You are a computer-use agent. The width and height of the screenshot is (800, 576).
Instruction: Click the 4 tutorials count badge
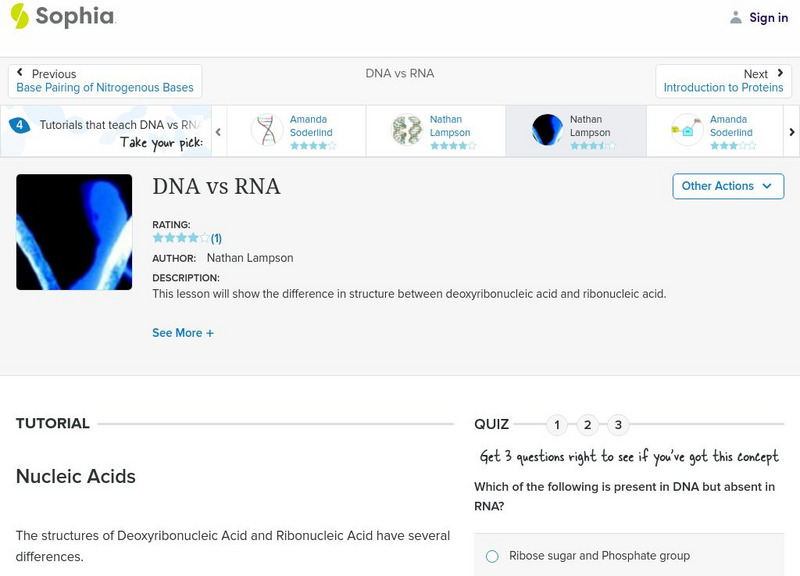point(19,125)
